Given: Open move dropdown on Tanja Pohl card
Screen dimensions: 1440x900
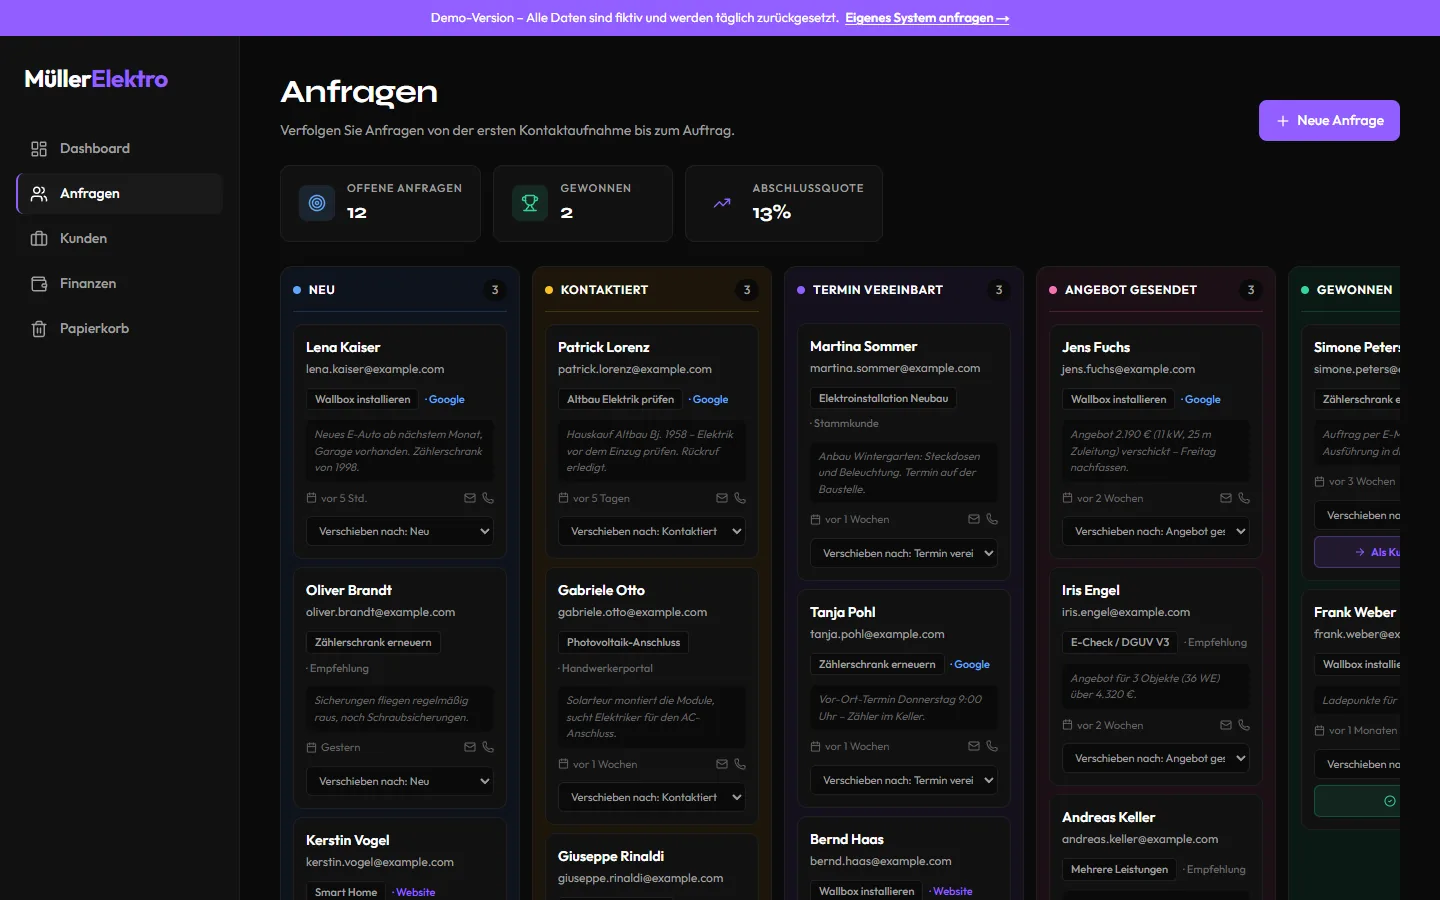Looking at the screenshot, I should click(x=904, y=780).
